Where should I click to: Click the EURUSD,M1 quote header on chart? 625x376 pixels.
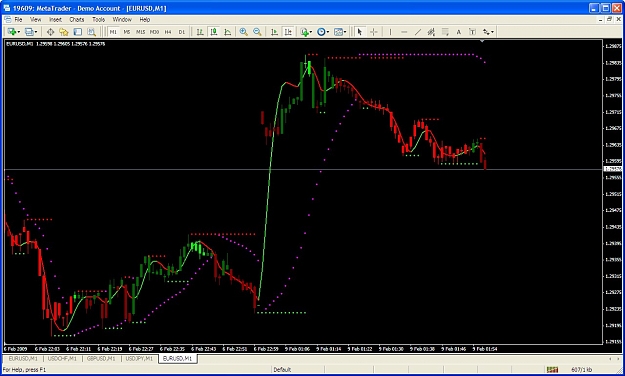[x=55, y=44]
